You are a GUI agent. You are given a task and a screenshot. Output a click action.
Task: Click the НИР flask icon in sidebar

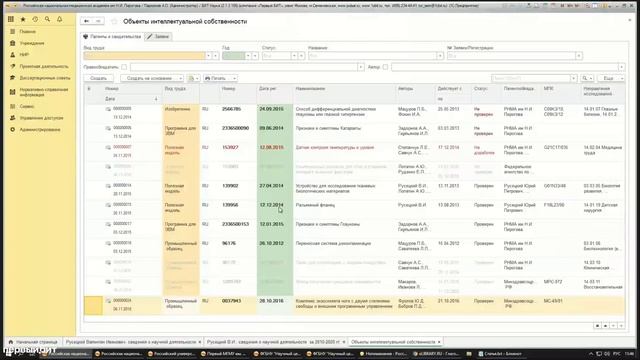13,54
